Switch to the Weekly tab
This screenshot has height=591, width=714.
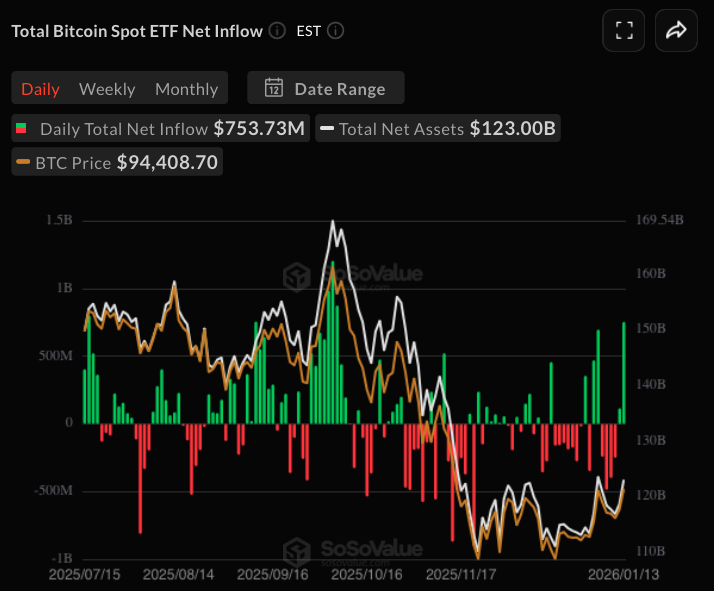tap(107, 89)
